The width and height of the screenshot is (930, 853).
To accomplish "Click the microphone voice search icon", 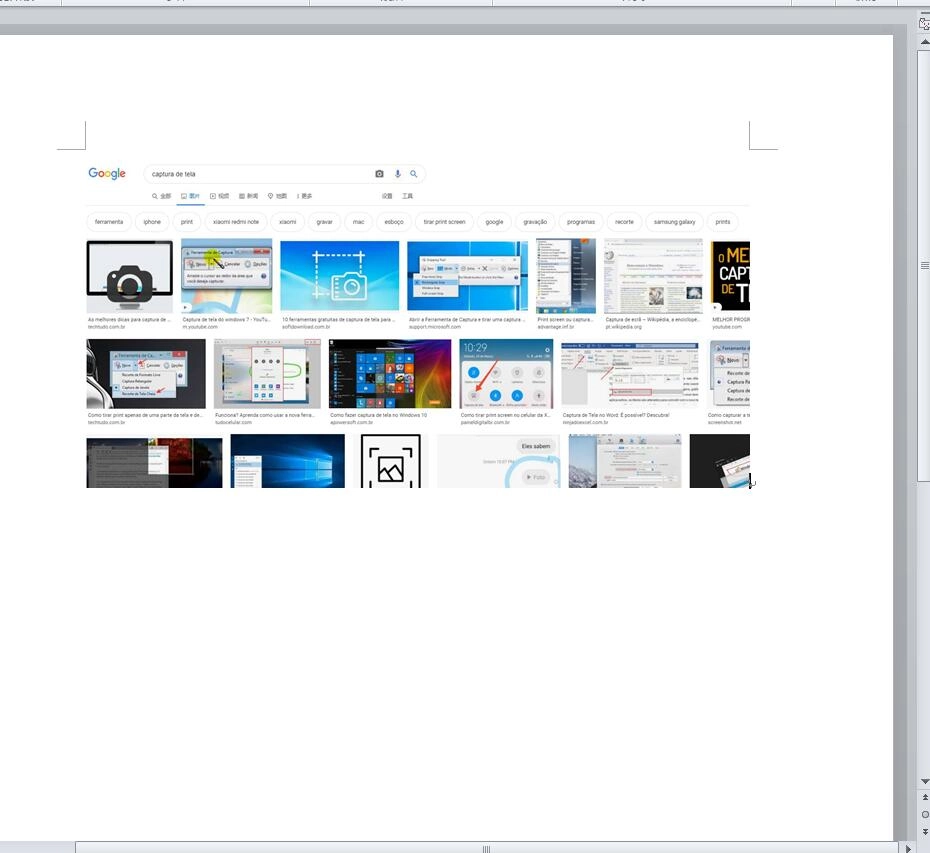I will (x=397, y=174).
